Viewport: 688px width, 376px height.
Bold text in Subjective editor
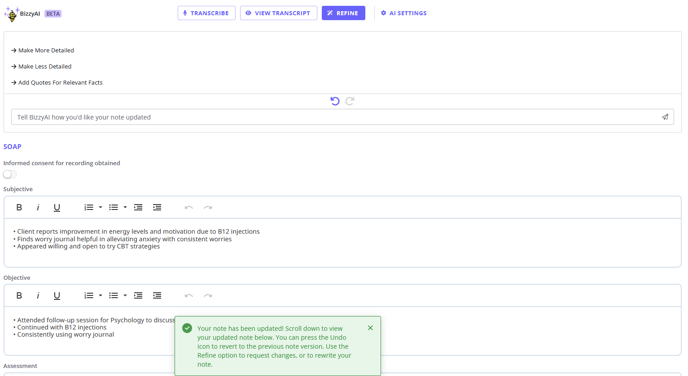[x=19, y=208]
